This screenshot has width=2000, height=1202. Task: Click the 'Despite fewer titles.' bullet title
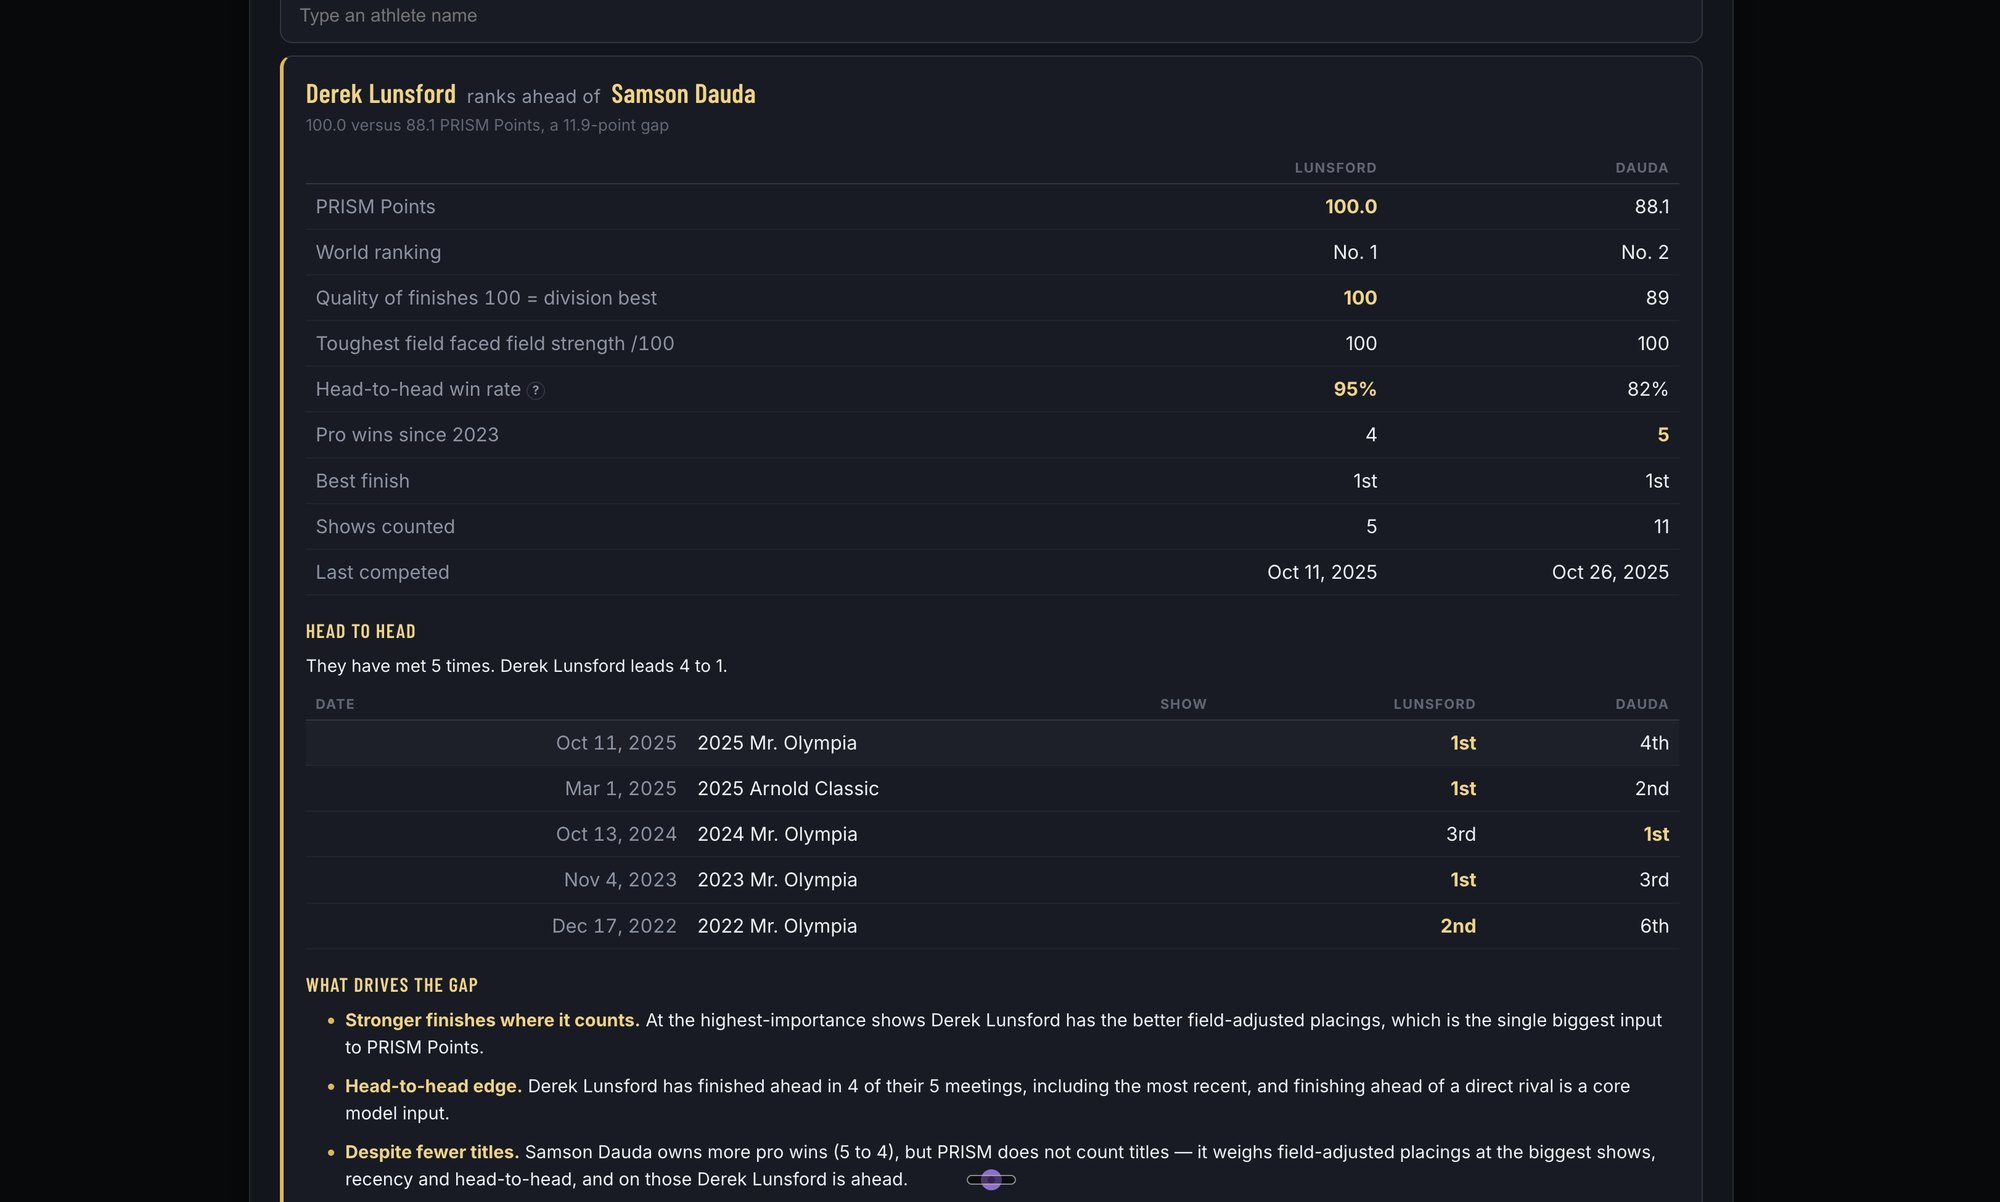coord(432,1153)
